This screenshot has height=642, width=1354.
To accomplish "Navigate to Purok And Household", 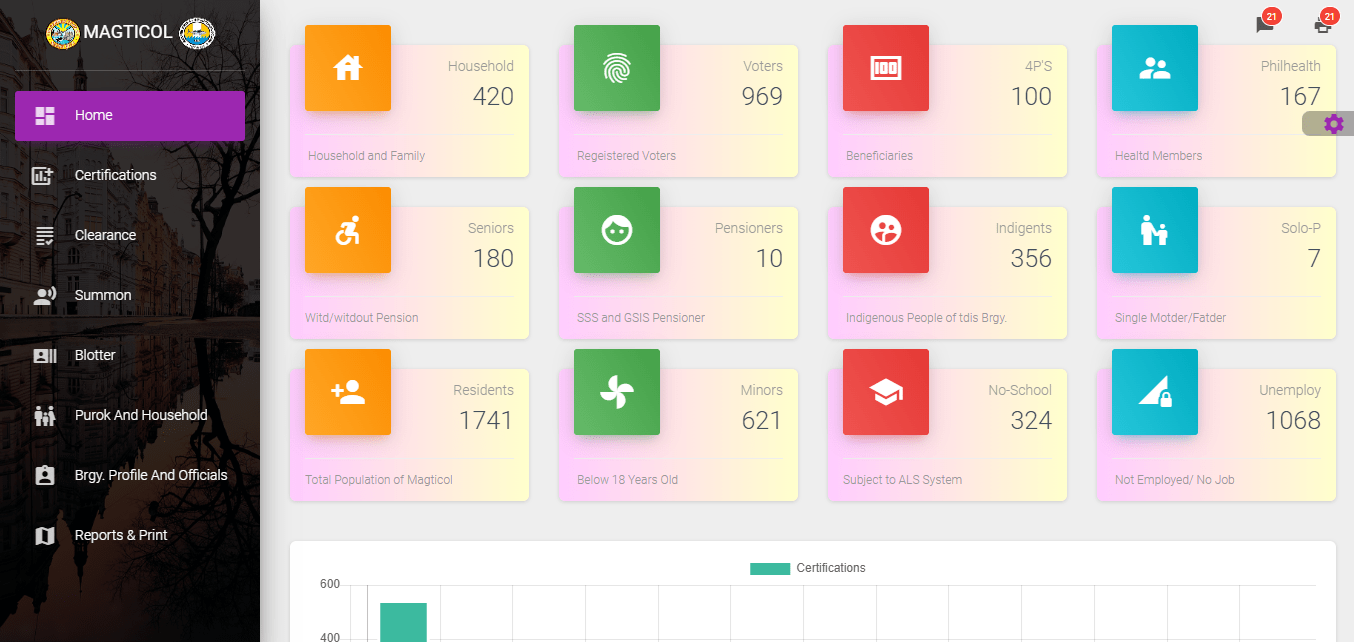I will [141, 416].
